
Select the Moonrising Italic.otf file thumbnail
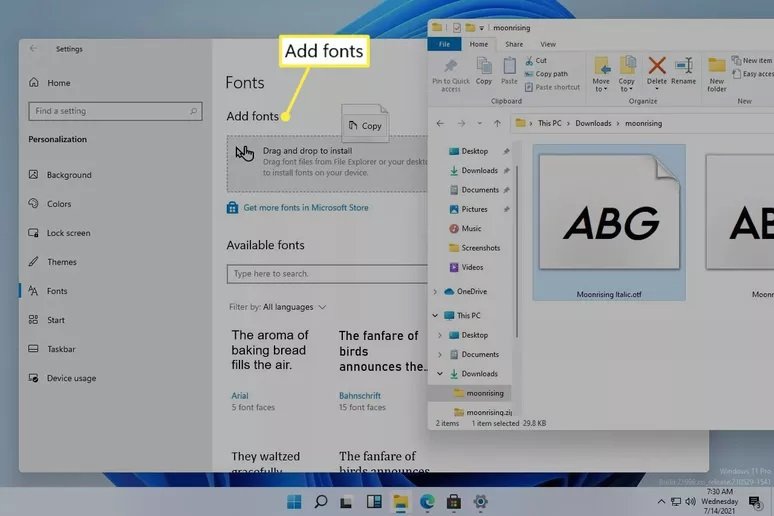609,222
